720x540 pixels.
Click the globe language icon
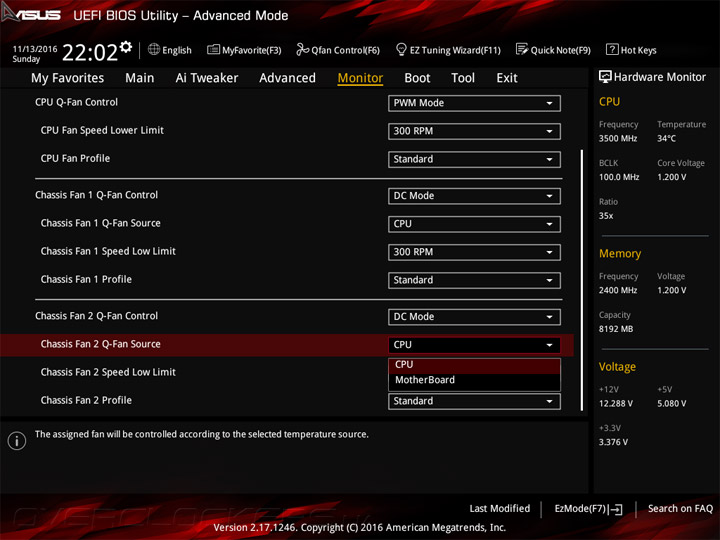pyautogui.click(x=154, y=49)
